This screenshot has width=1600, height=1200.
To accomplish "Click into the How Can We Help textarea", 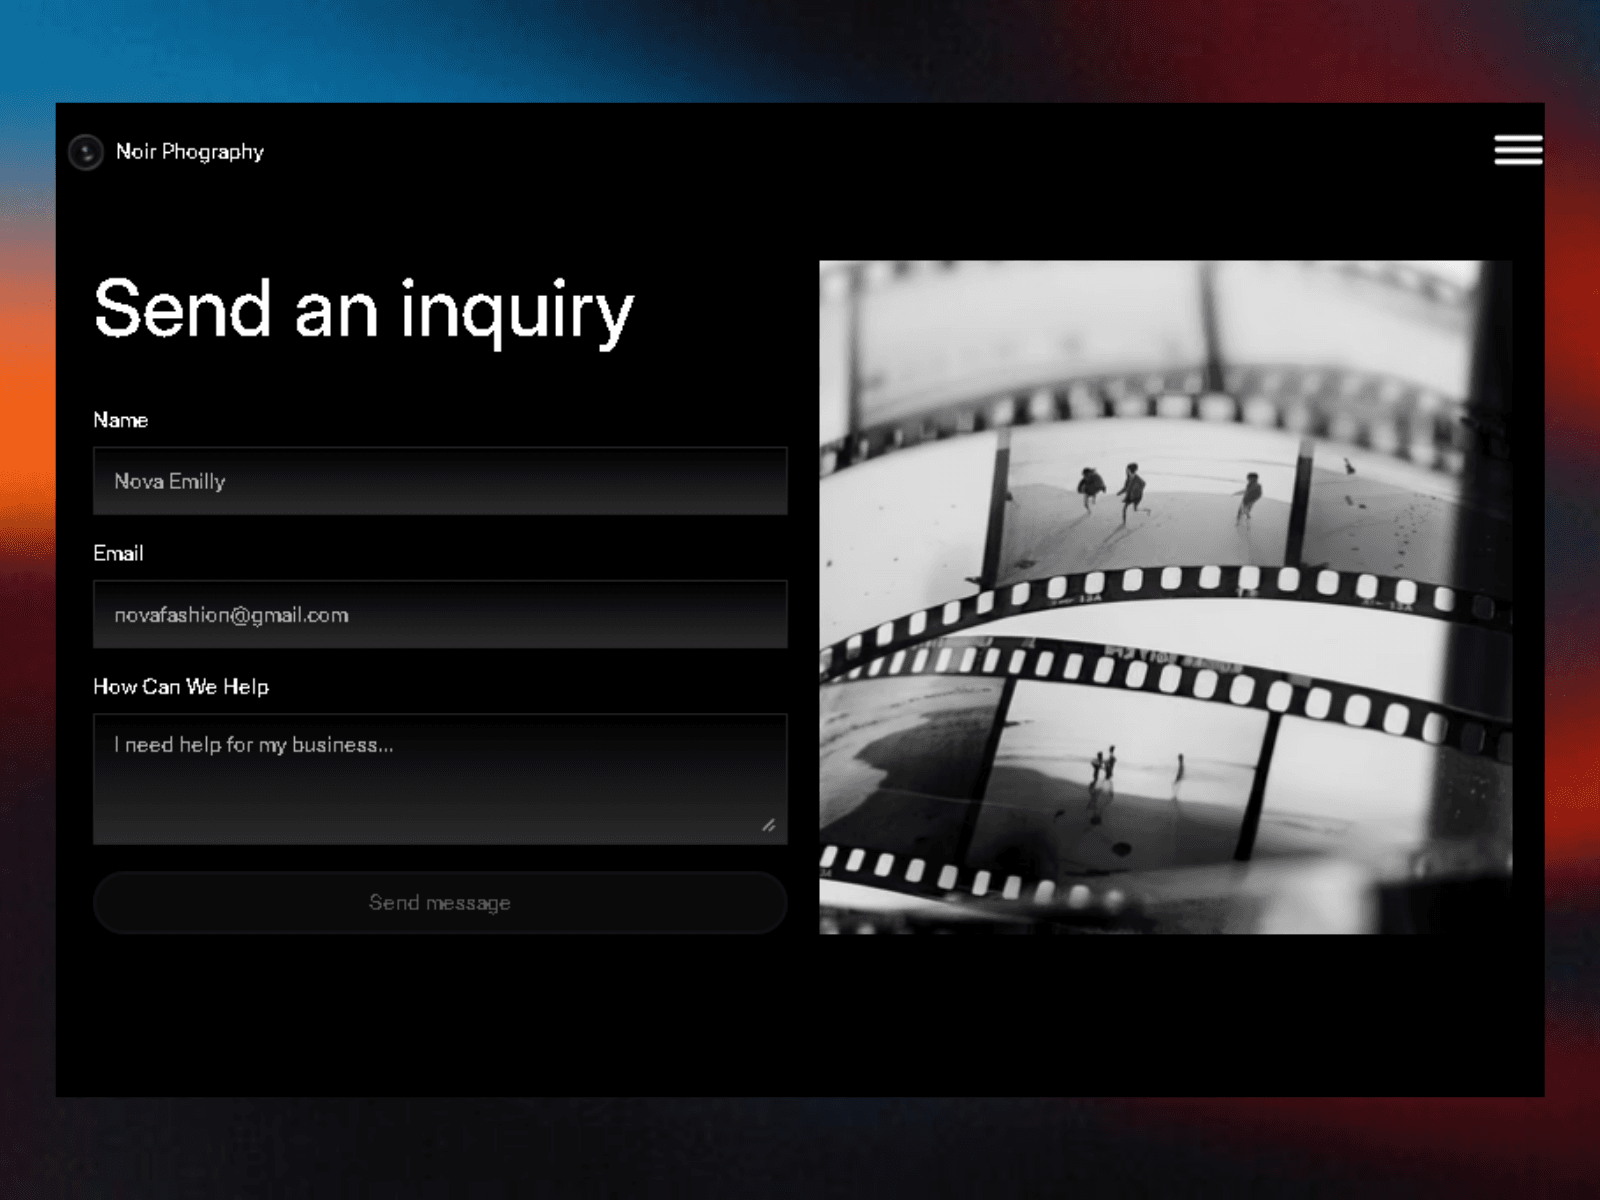I will 440,779.
